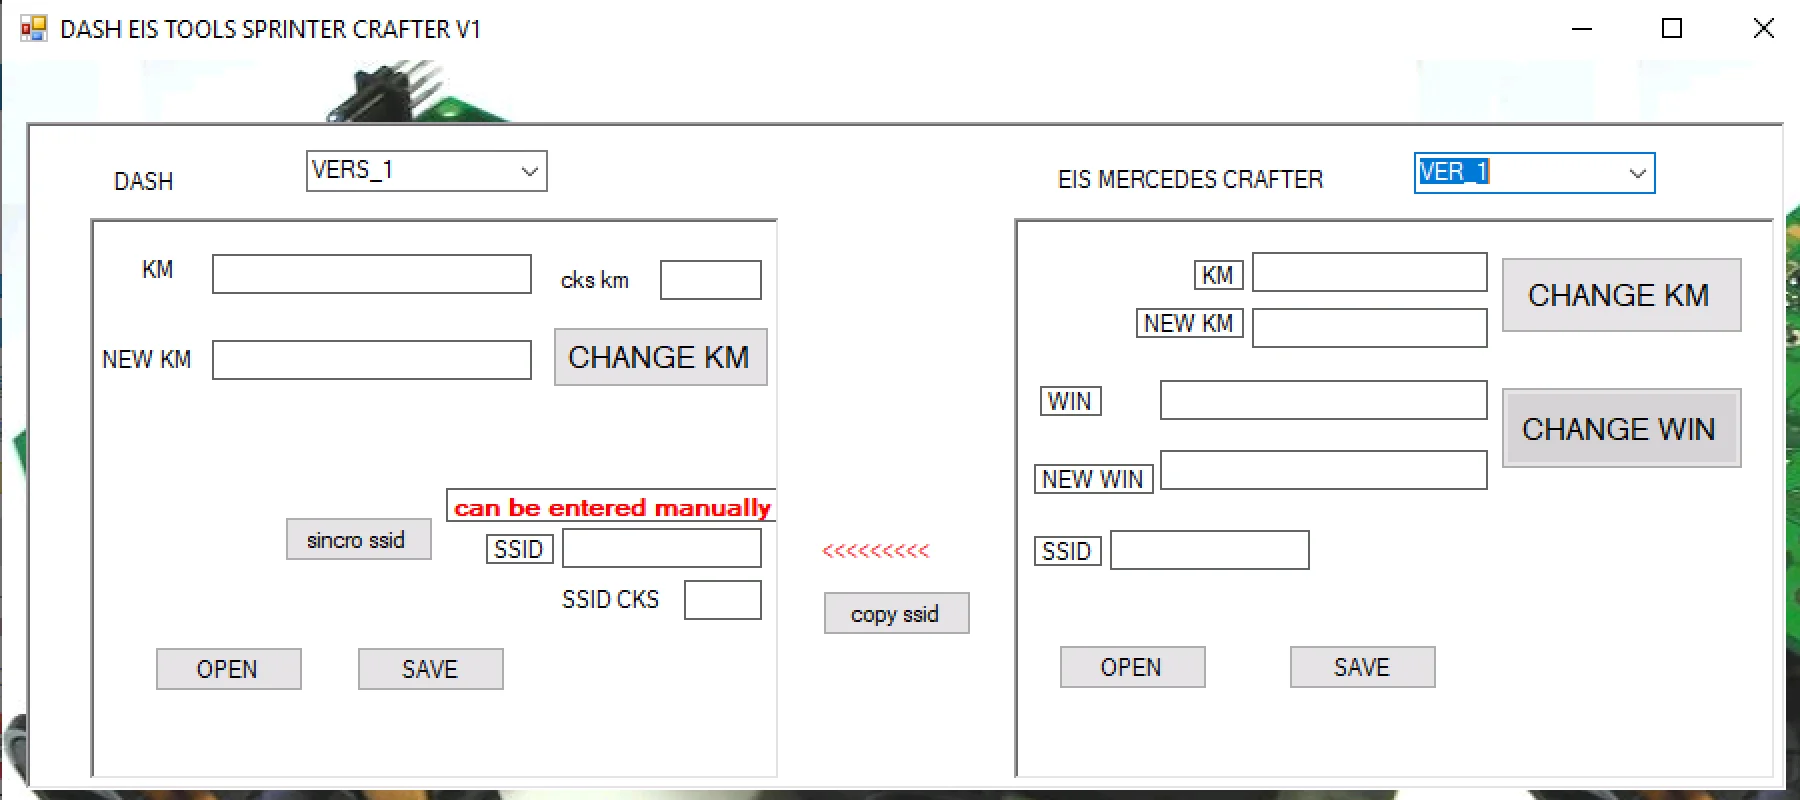Viewport: 1800px width, 800px height.
Task: Click the EIS KM input field
Action: [1369, 272]
